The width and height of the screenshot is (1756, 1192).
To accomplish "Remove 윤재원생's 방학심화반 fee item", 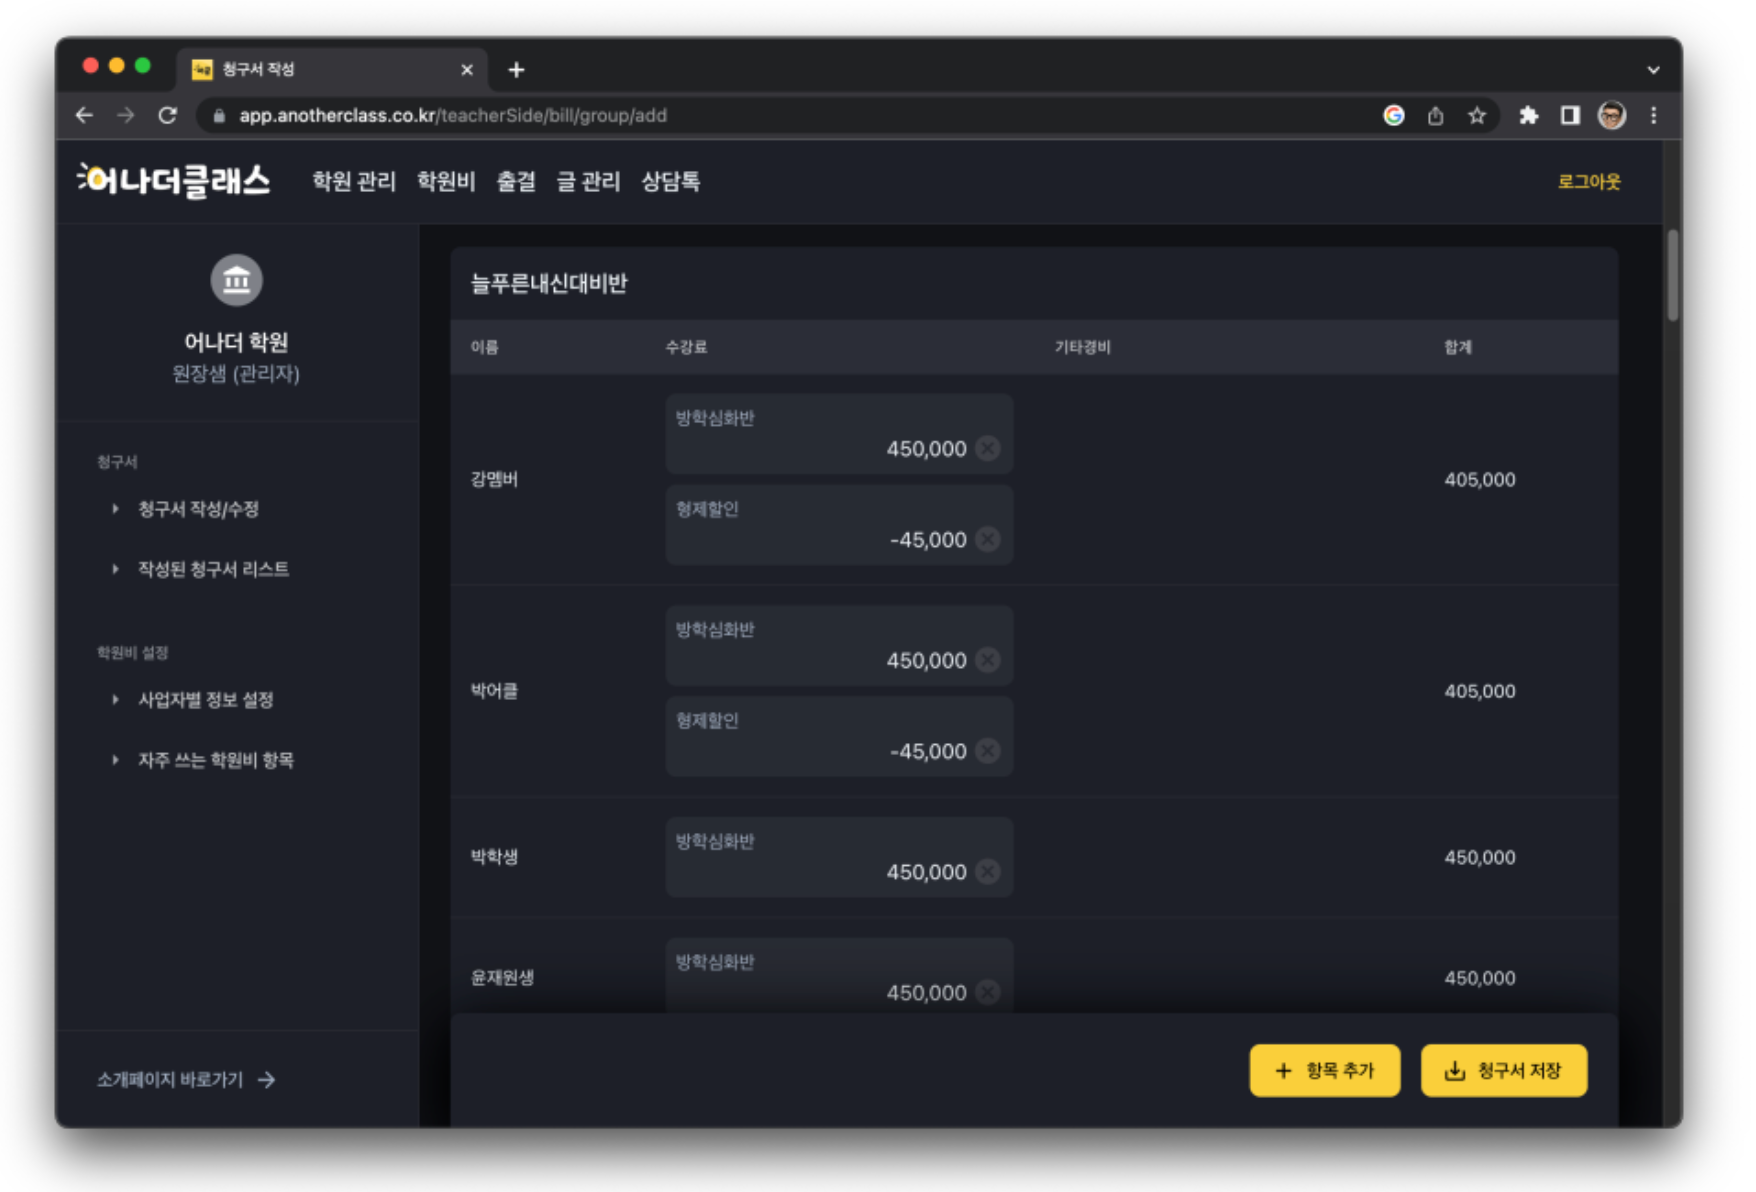I will [987, 992].
